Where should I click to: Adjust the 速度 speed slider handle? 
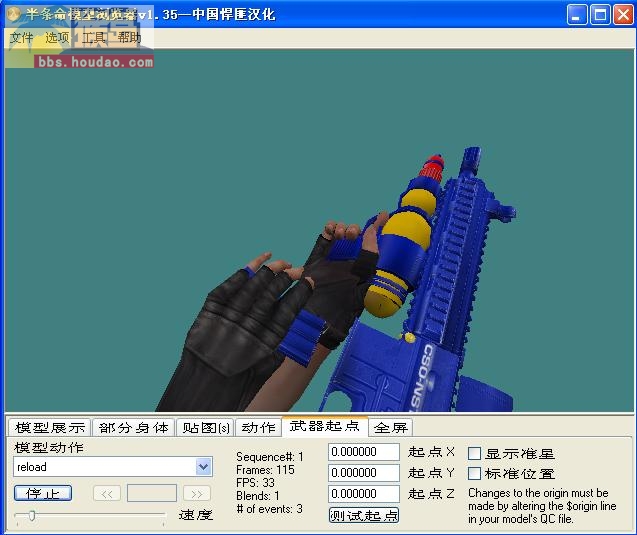pos(32,516)
